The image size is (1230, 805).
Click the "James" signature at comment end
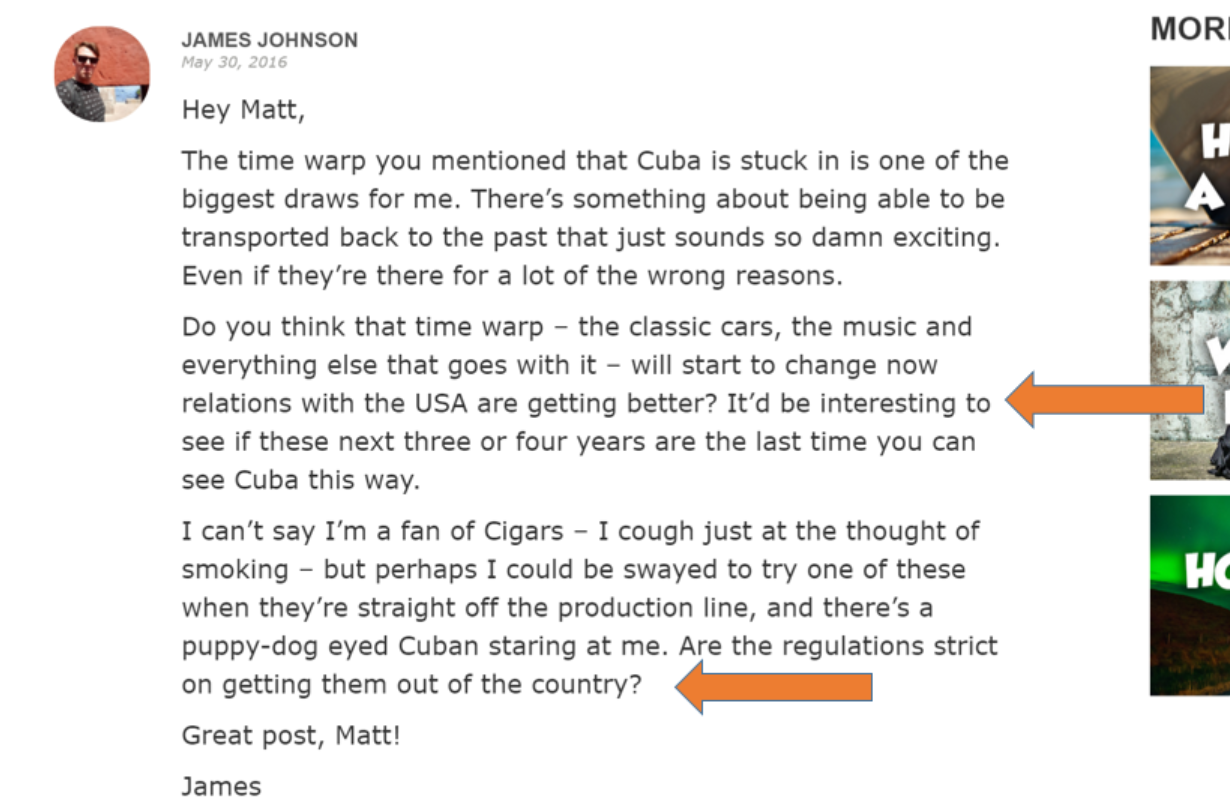(221, 786)
